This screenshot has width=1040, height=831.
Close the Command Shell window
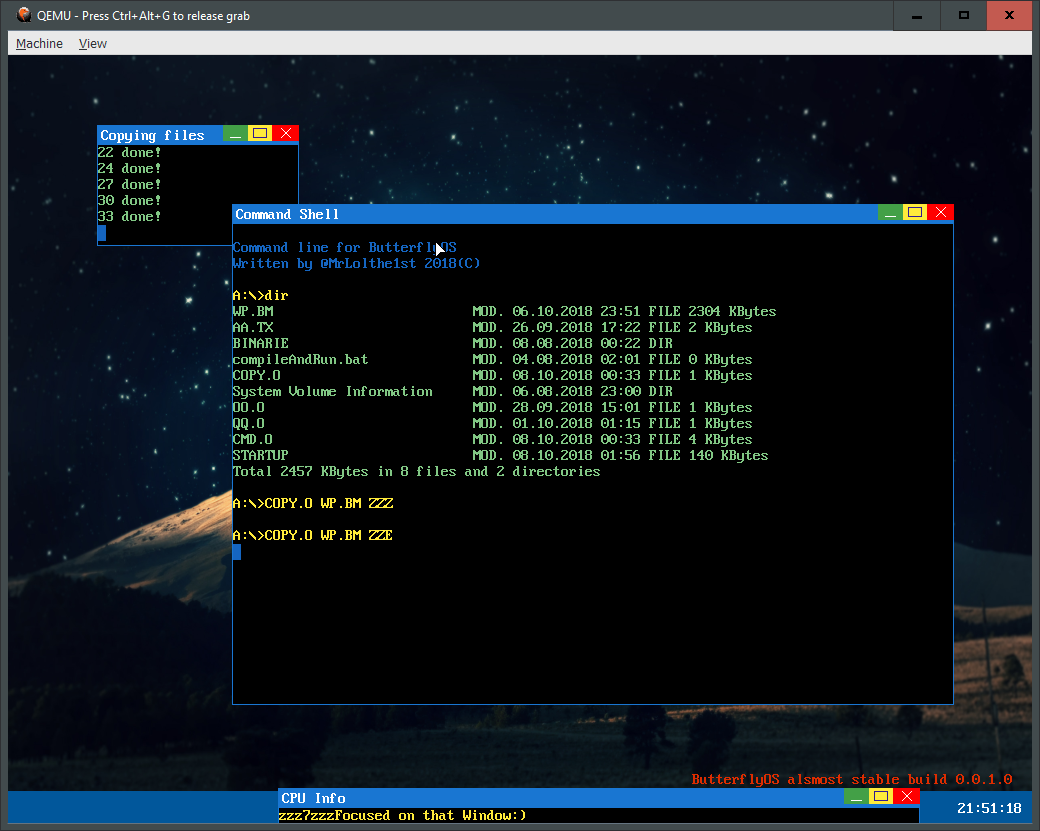click(x=941, y=213)
